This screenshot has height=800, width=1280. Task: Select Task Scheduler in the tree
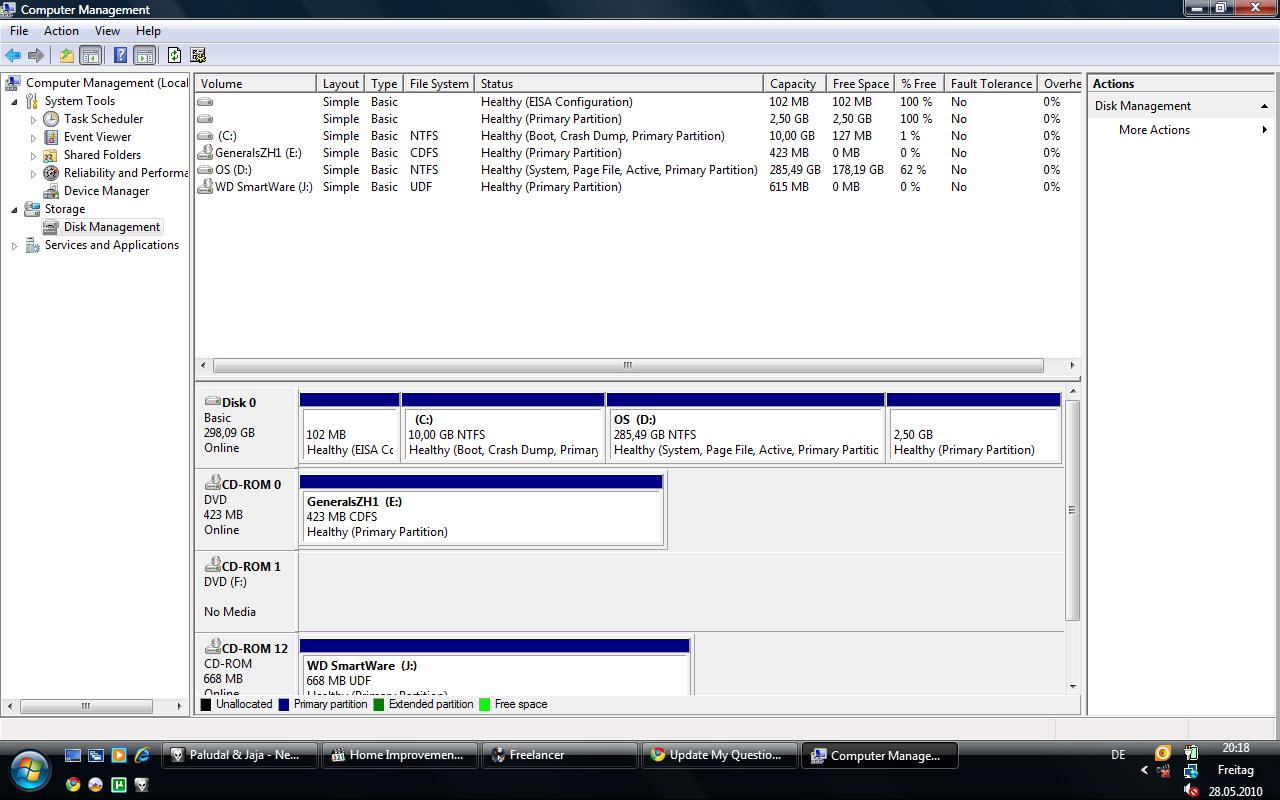[x=103, y=119]
